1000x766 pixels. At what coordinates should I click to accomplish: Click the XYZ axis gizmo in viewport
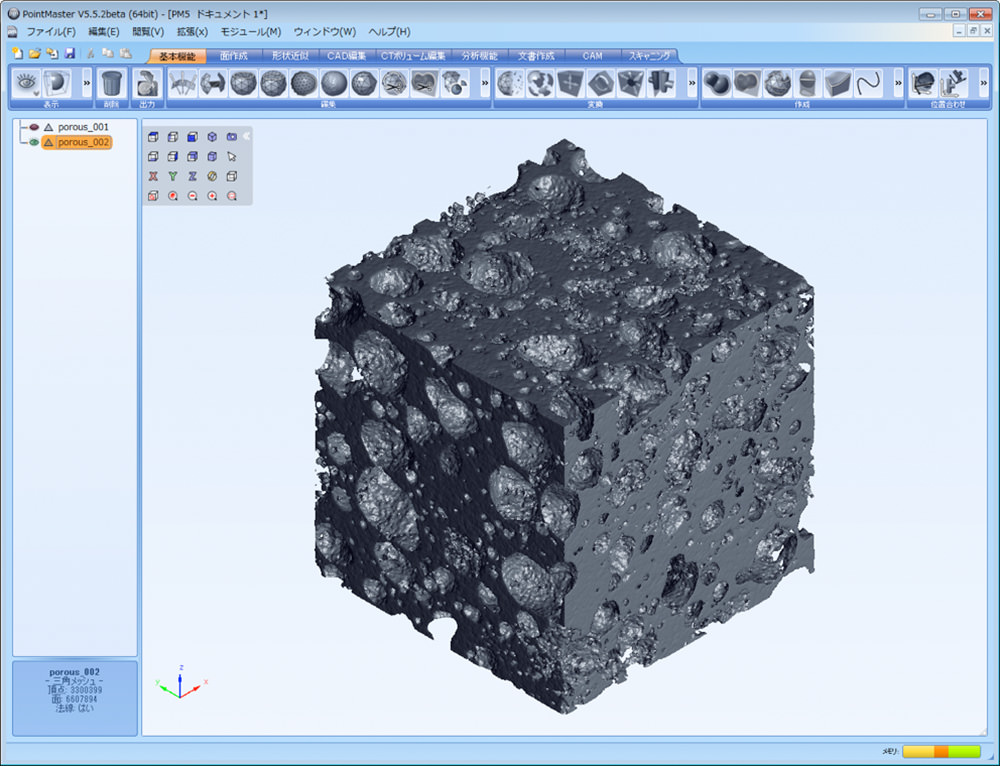click(181, 682)
